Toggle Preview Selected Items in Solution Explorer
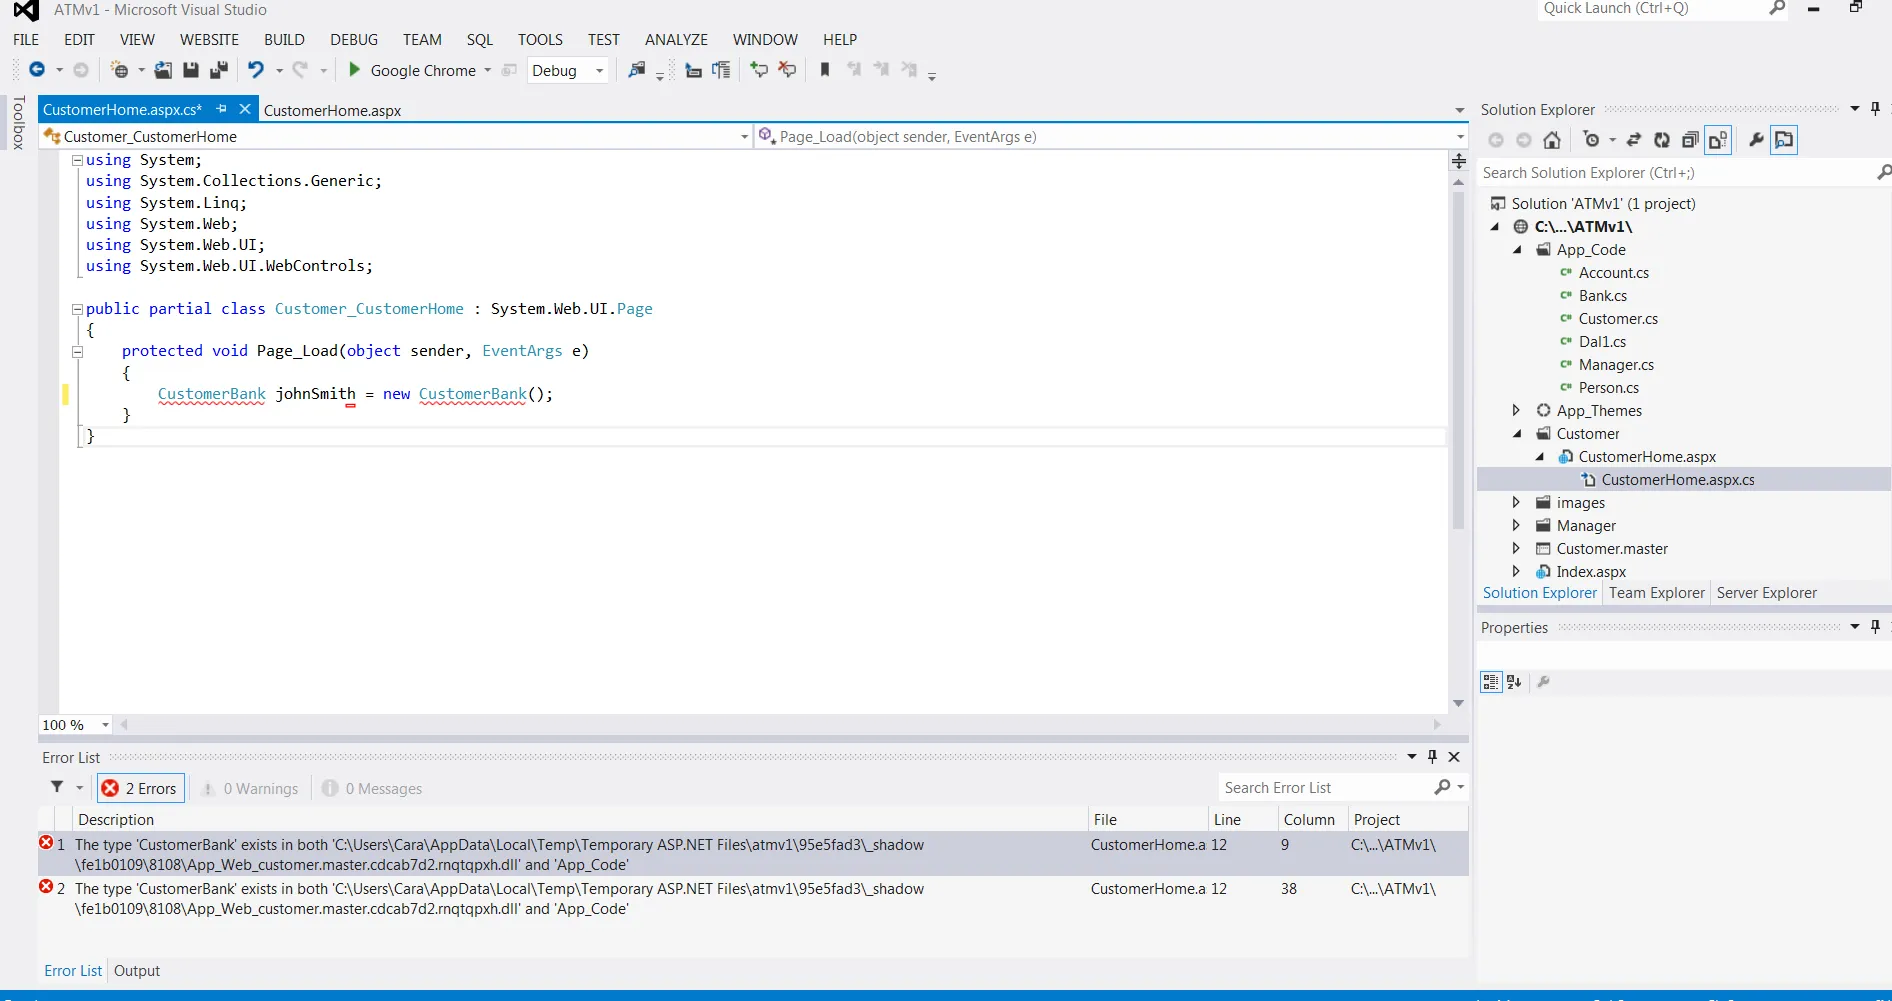1892x1001 pixels. click(x=1784, y=141)
